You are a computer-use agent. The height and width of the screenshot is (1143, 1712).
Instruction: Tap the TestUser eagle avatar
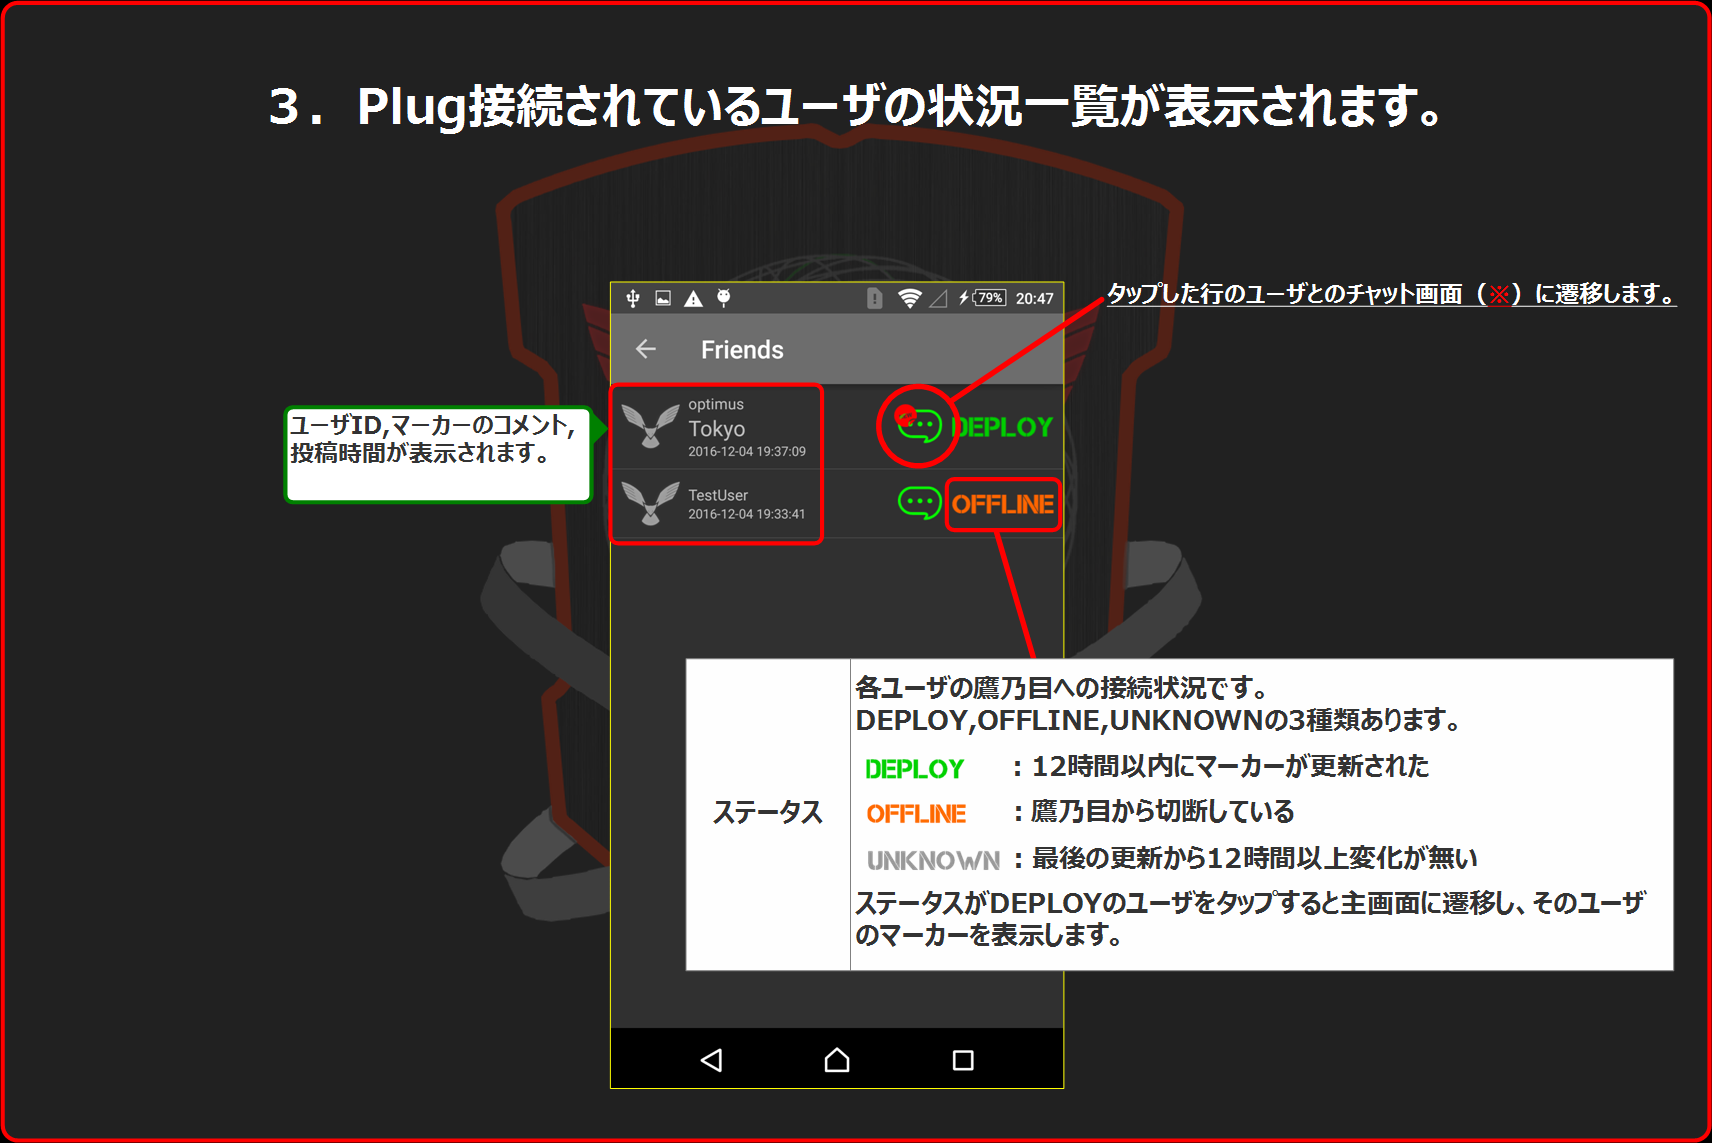(650, 503)
